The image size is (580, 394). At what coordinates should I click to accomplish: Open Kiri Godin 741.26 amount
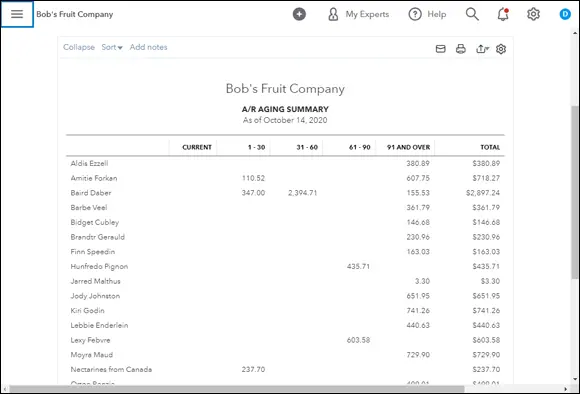coord(418,311)
